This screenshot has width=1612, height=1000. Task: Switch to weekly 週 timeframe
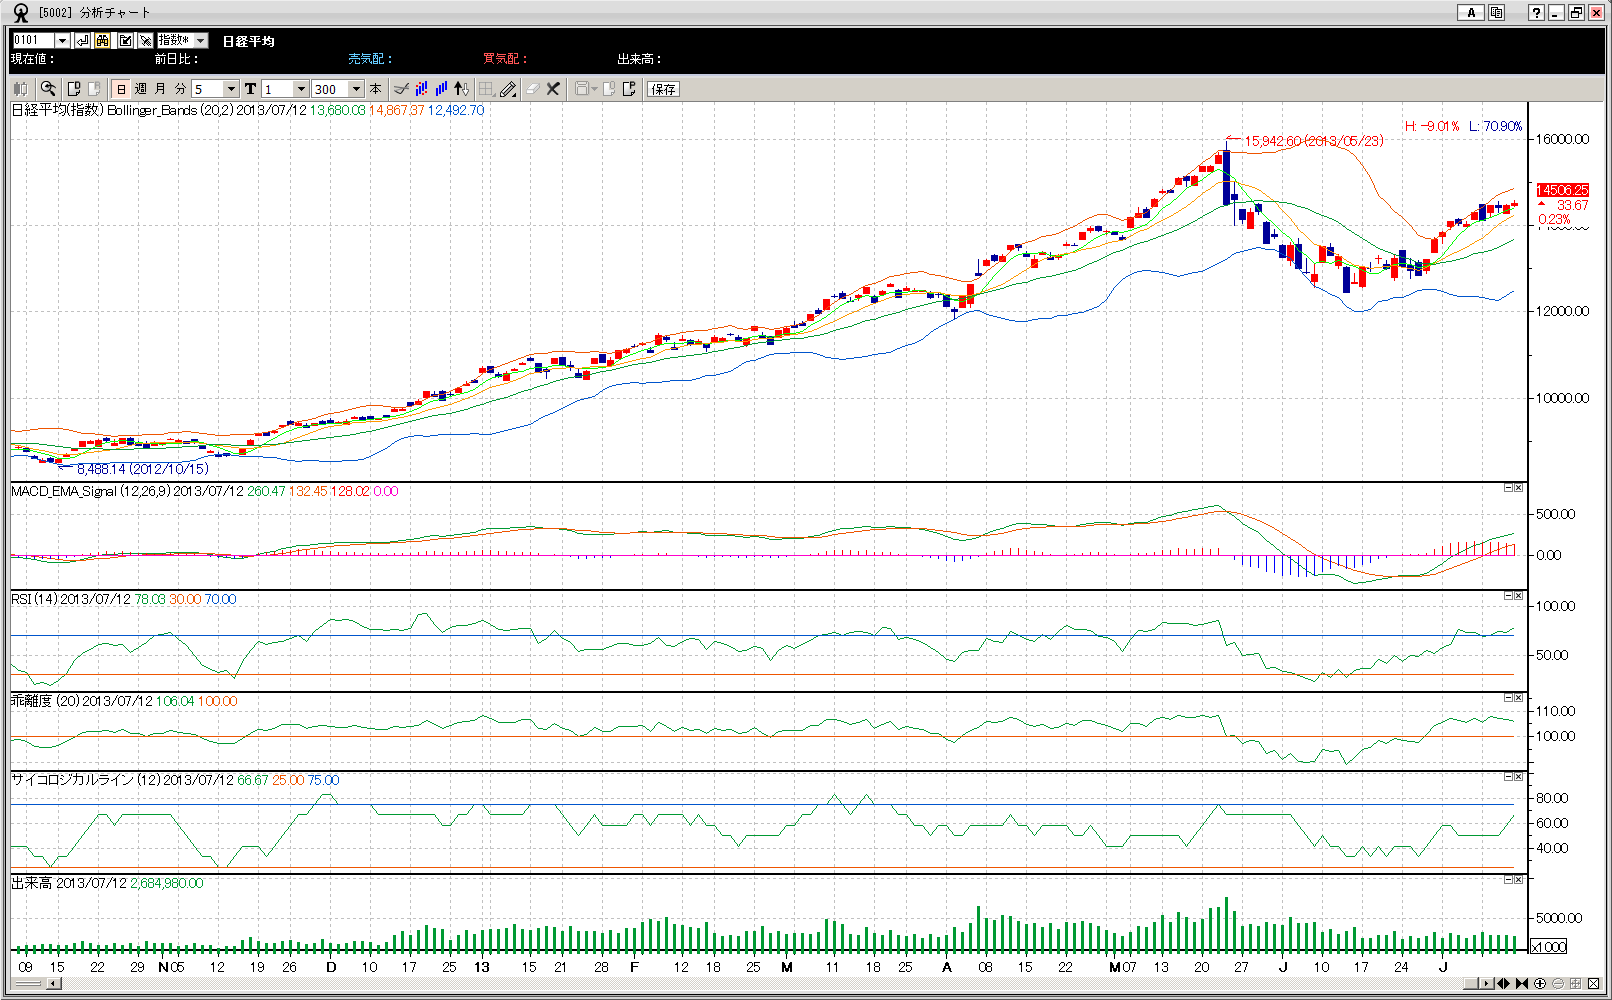click(x=141, y=89)
